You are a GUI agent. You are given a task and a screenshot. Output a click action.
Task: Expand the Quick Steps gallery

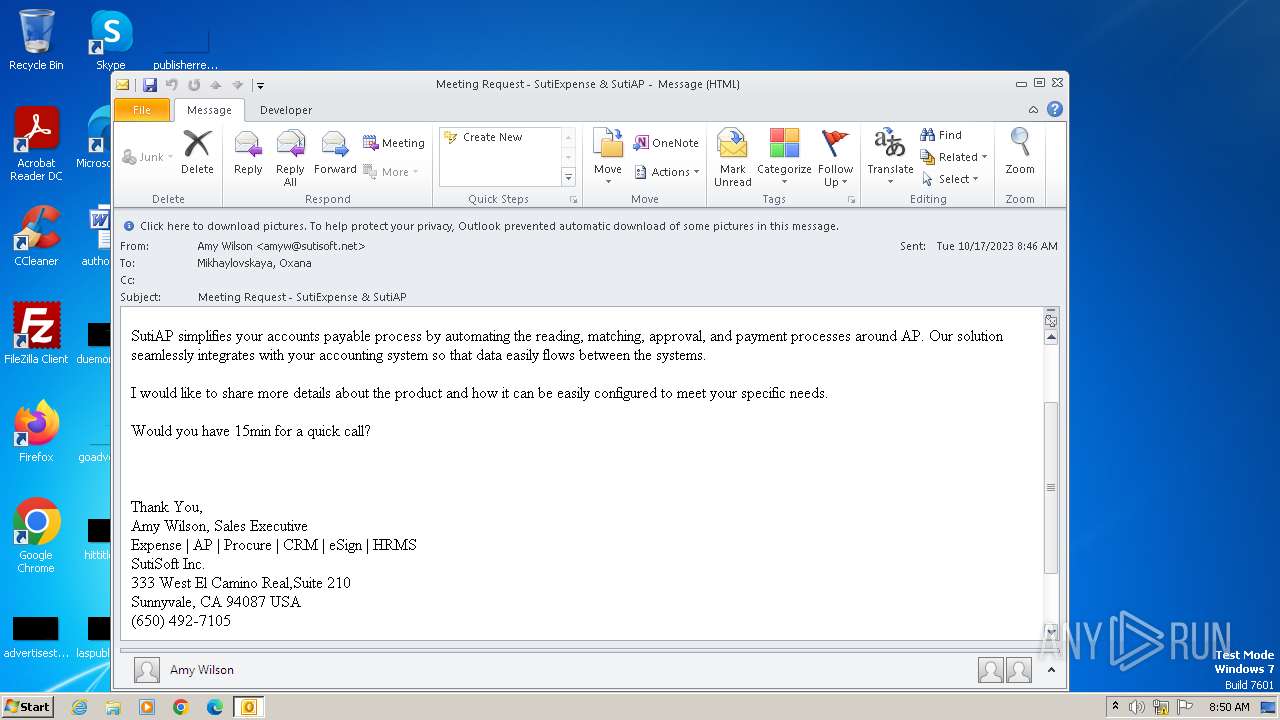tap(568, 177)
